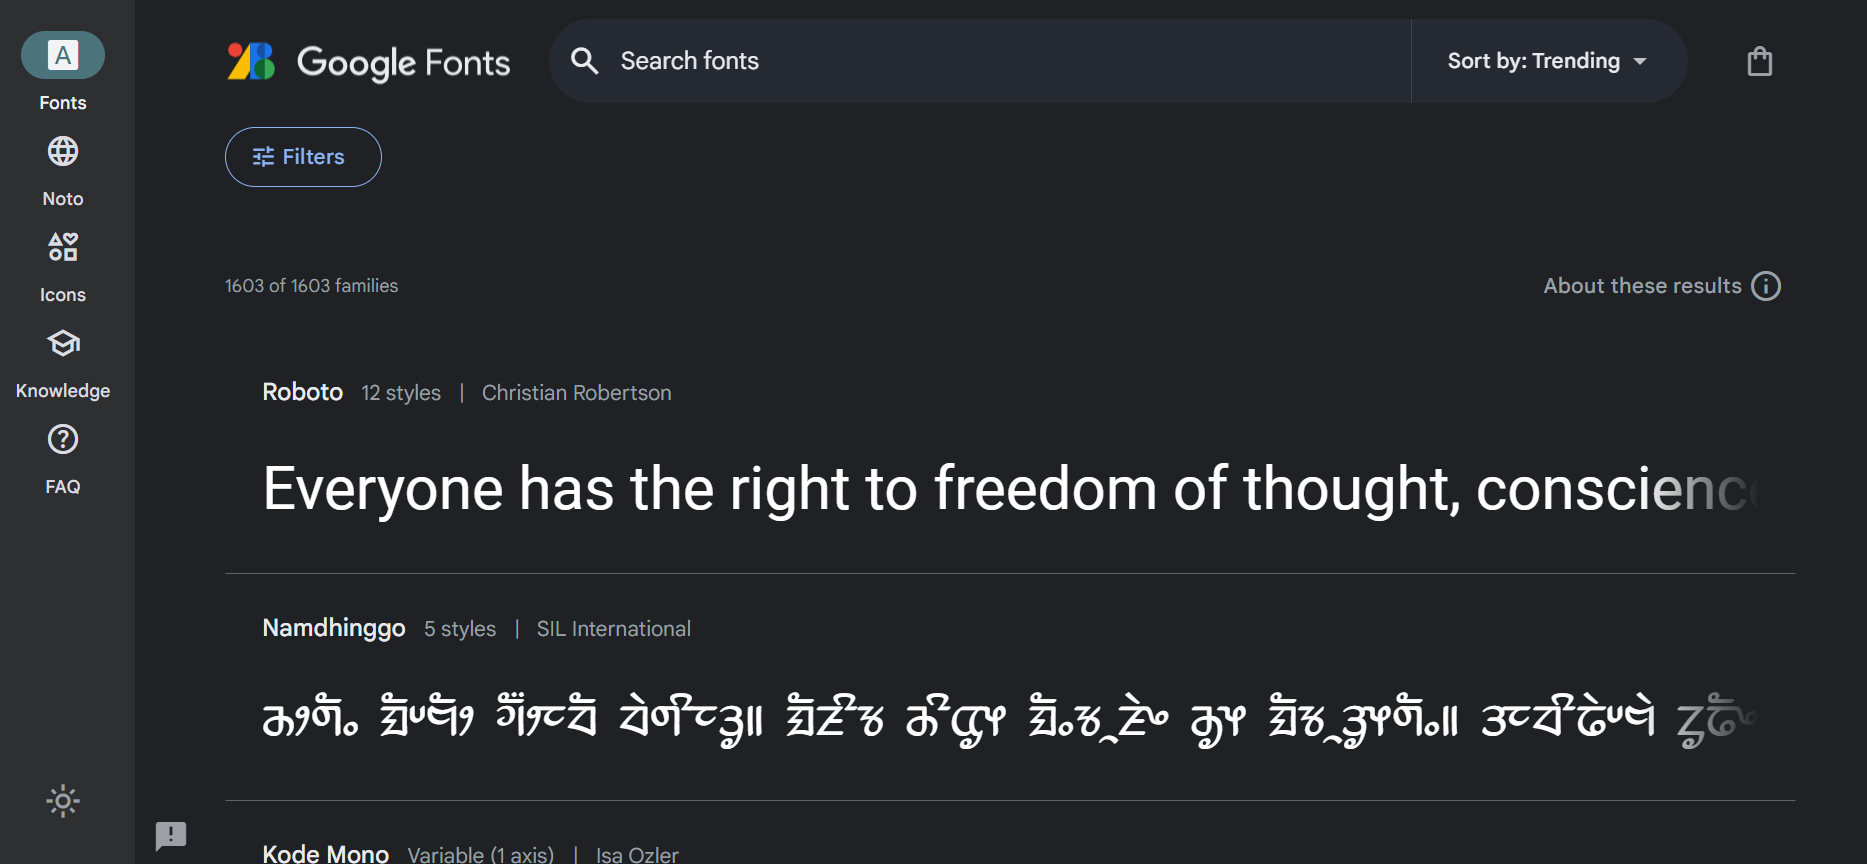
Task: Click the filter sliders icon inside Filters button
Action: click(263, 157)
